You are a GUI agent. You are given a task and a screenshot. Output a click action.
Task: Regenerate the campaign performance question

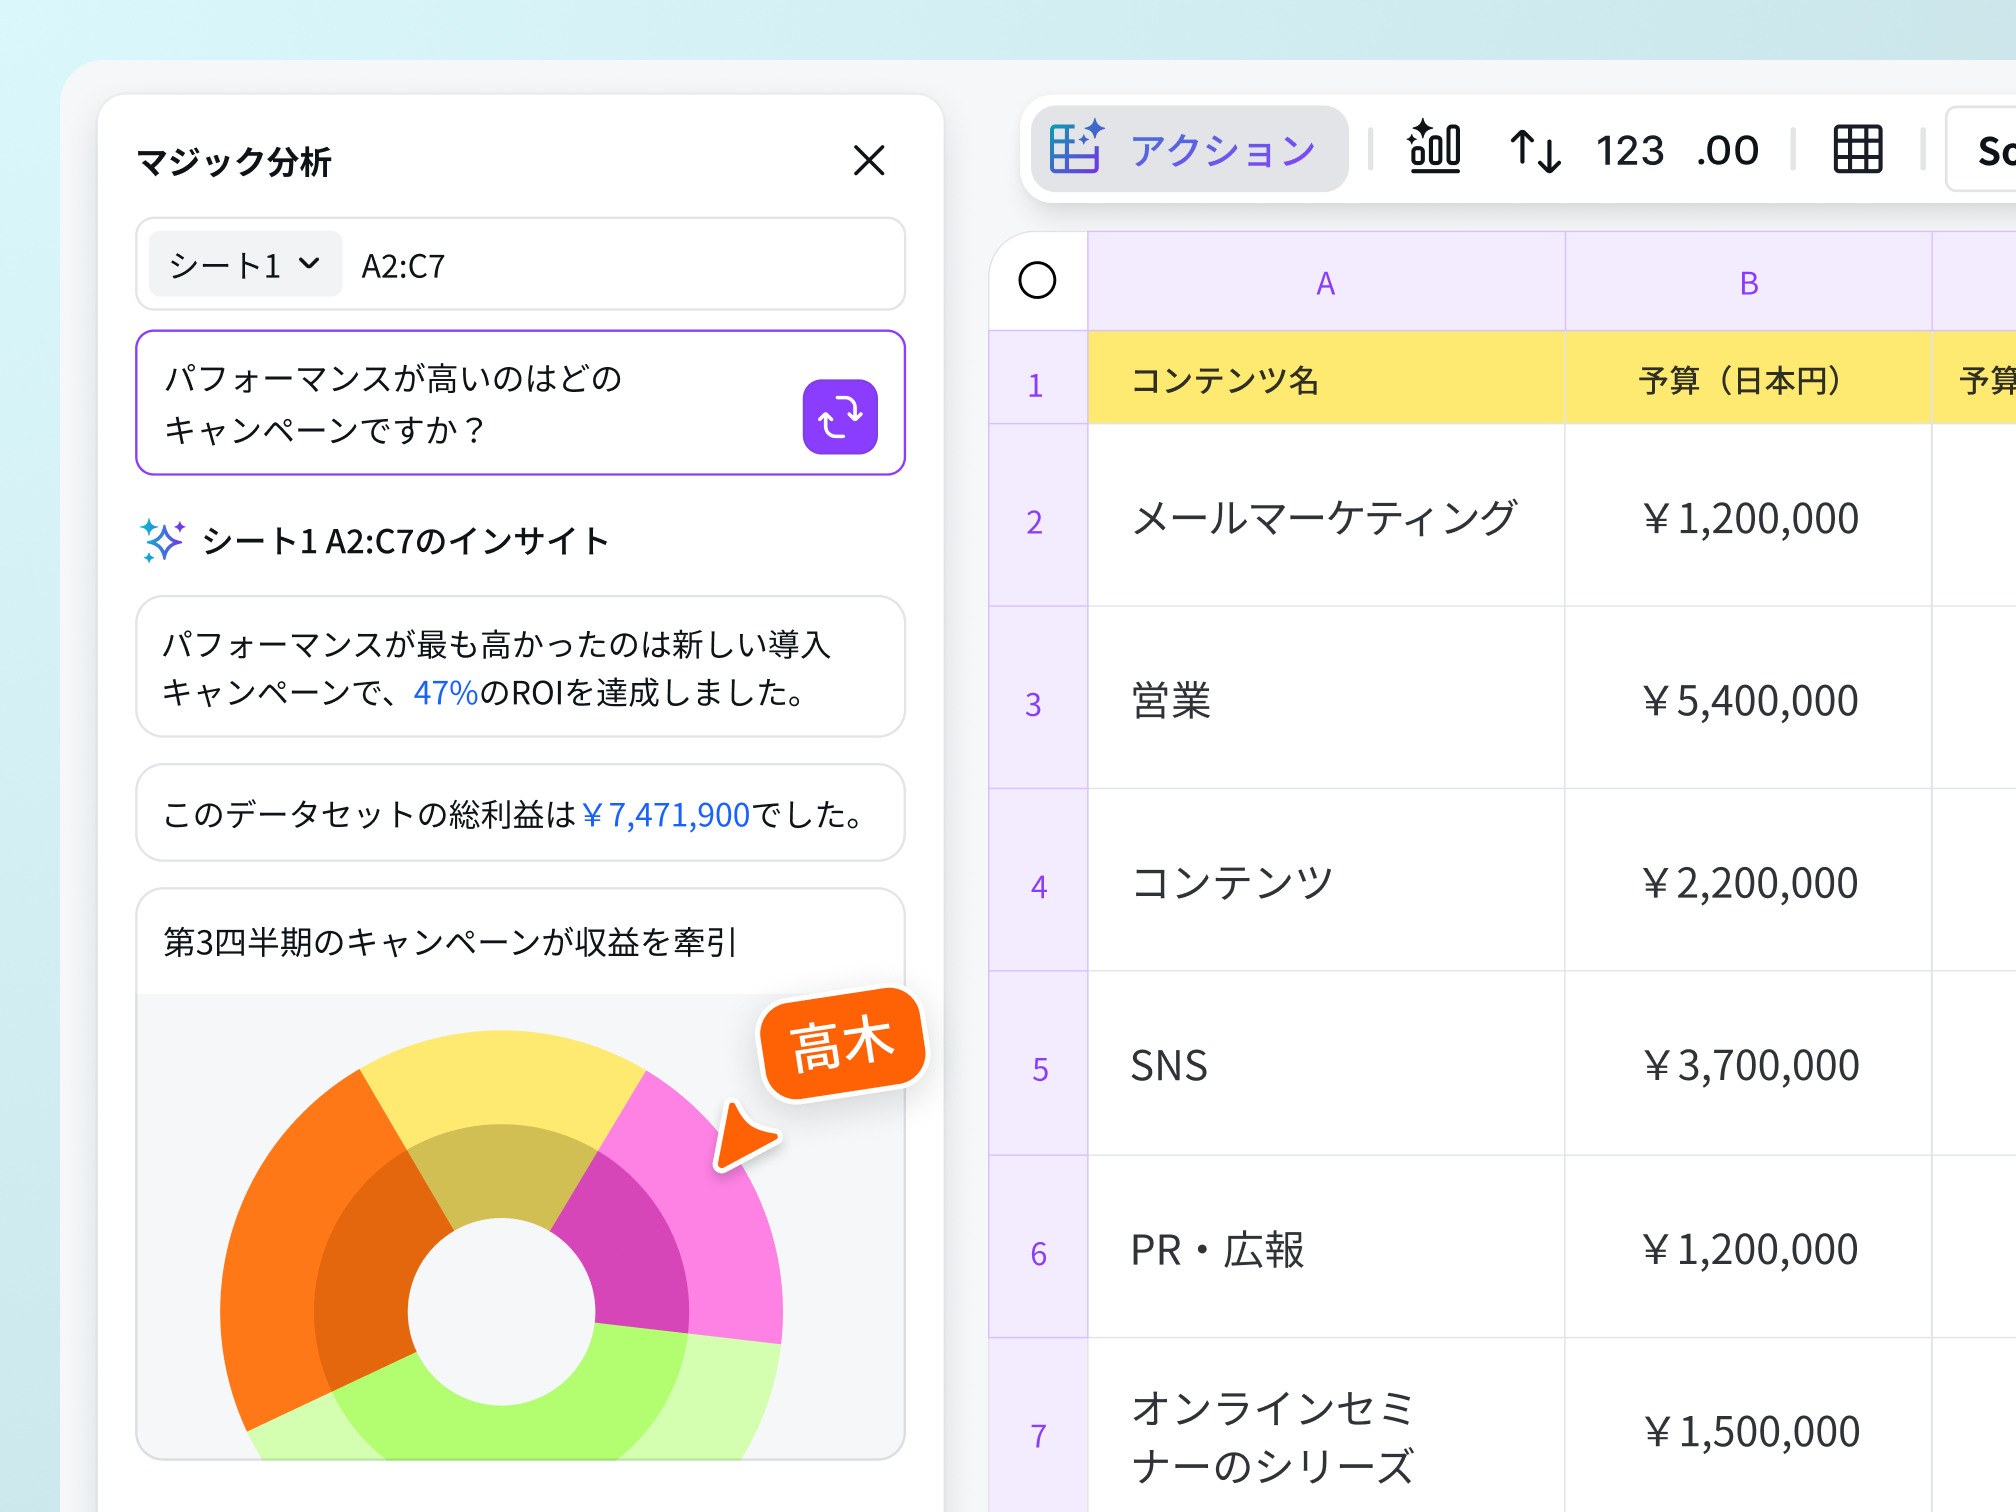click(x=840, y=416)
